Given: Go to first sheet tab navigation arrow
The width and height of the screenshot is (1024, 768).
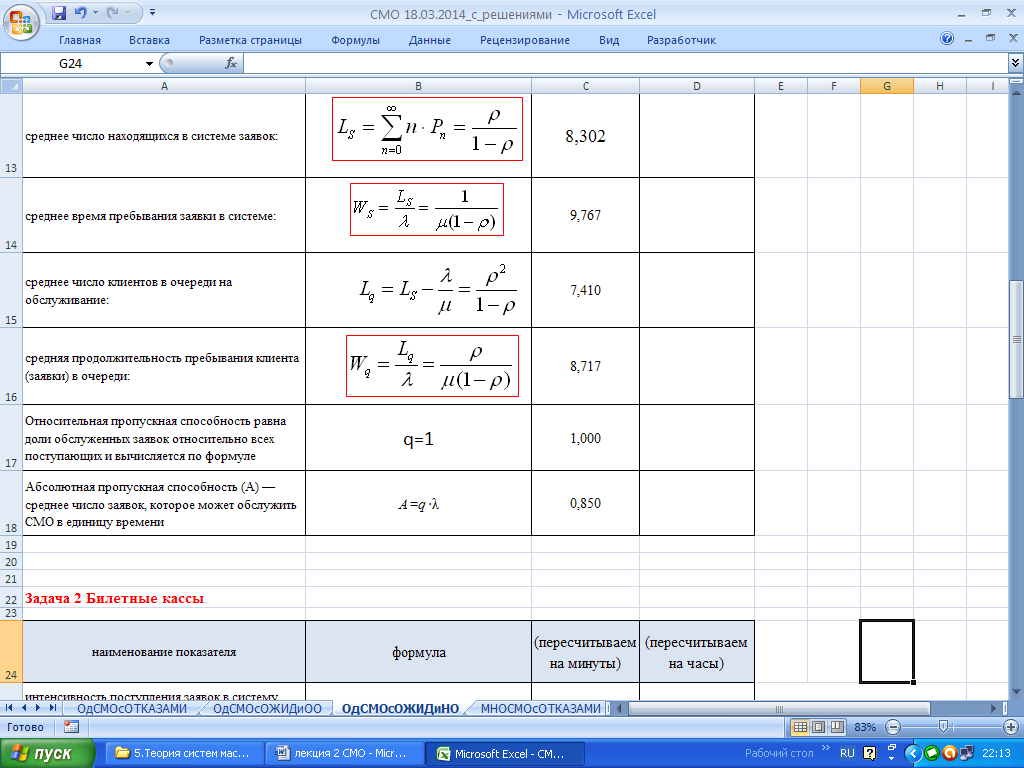Looking at the screenshot, I should pyautogui.click(x=10, y=707).
